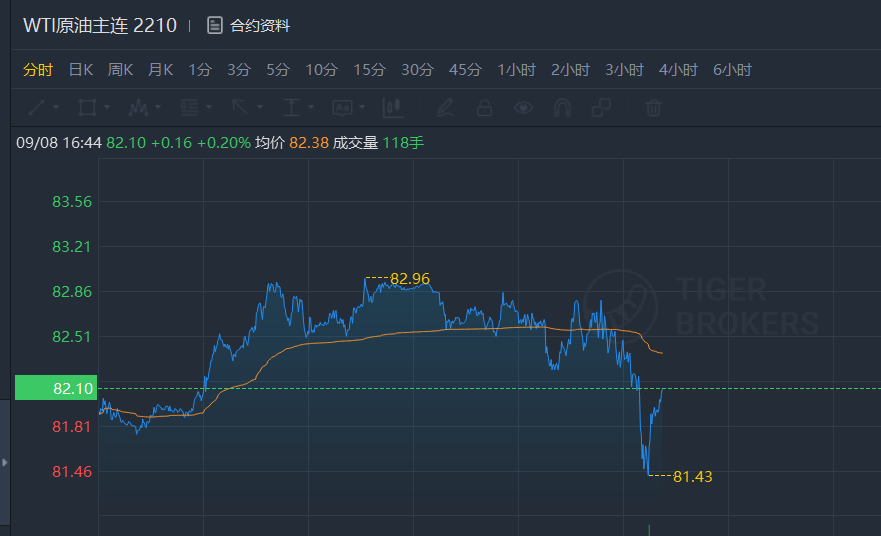The height and width of the screenshot is (536, 881).
Task: Select the rectangle shape tool
Action: point(87,107)
